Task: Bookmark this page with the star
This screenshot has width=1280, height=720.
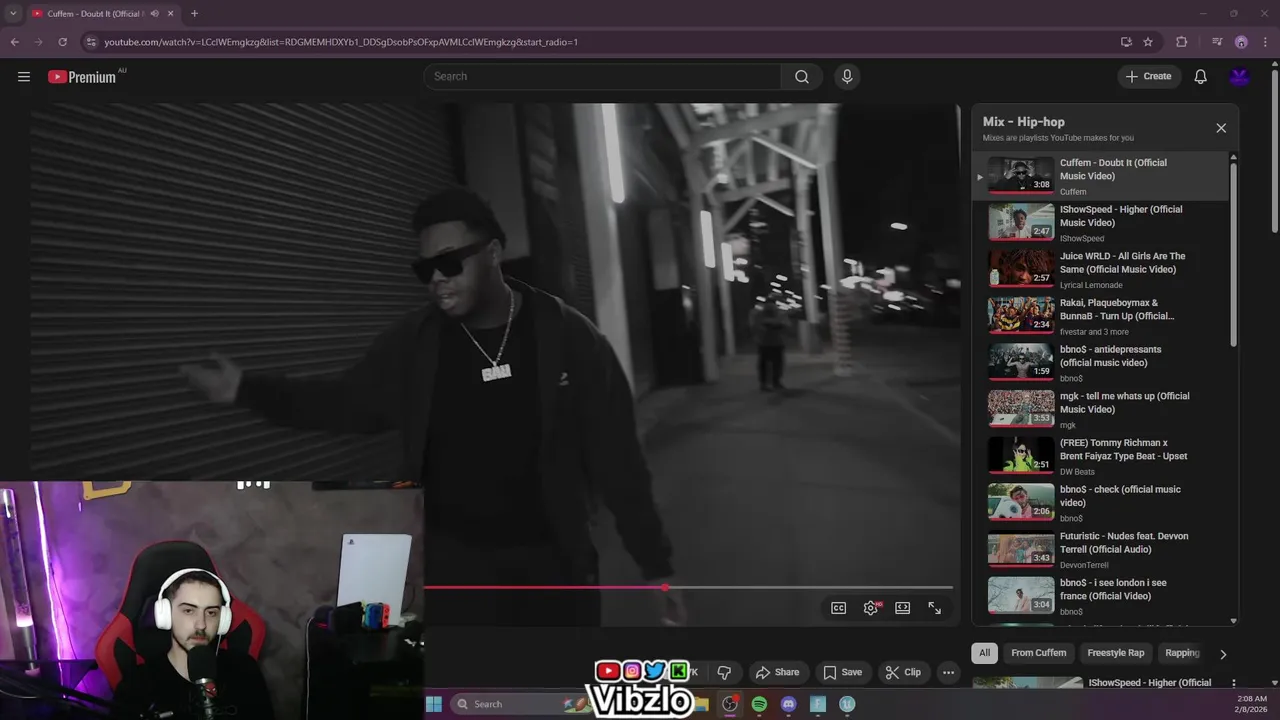Action: [1148, 42]
